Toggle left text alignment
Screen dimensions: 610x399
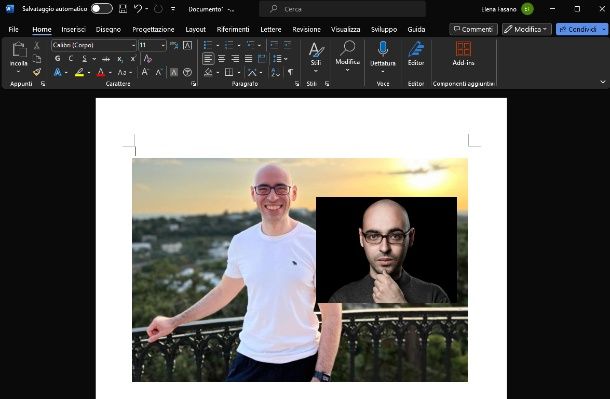coord(208,59)
